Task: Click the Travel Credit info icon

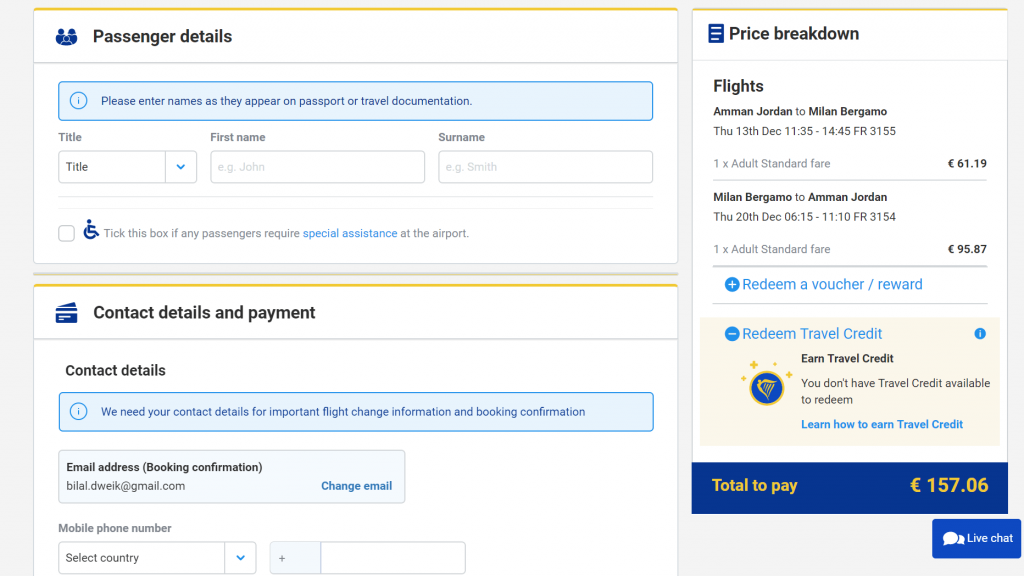Action: click(980, 334)
